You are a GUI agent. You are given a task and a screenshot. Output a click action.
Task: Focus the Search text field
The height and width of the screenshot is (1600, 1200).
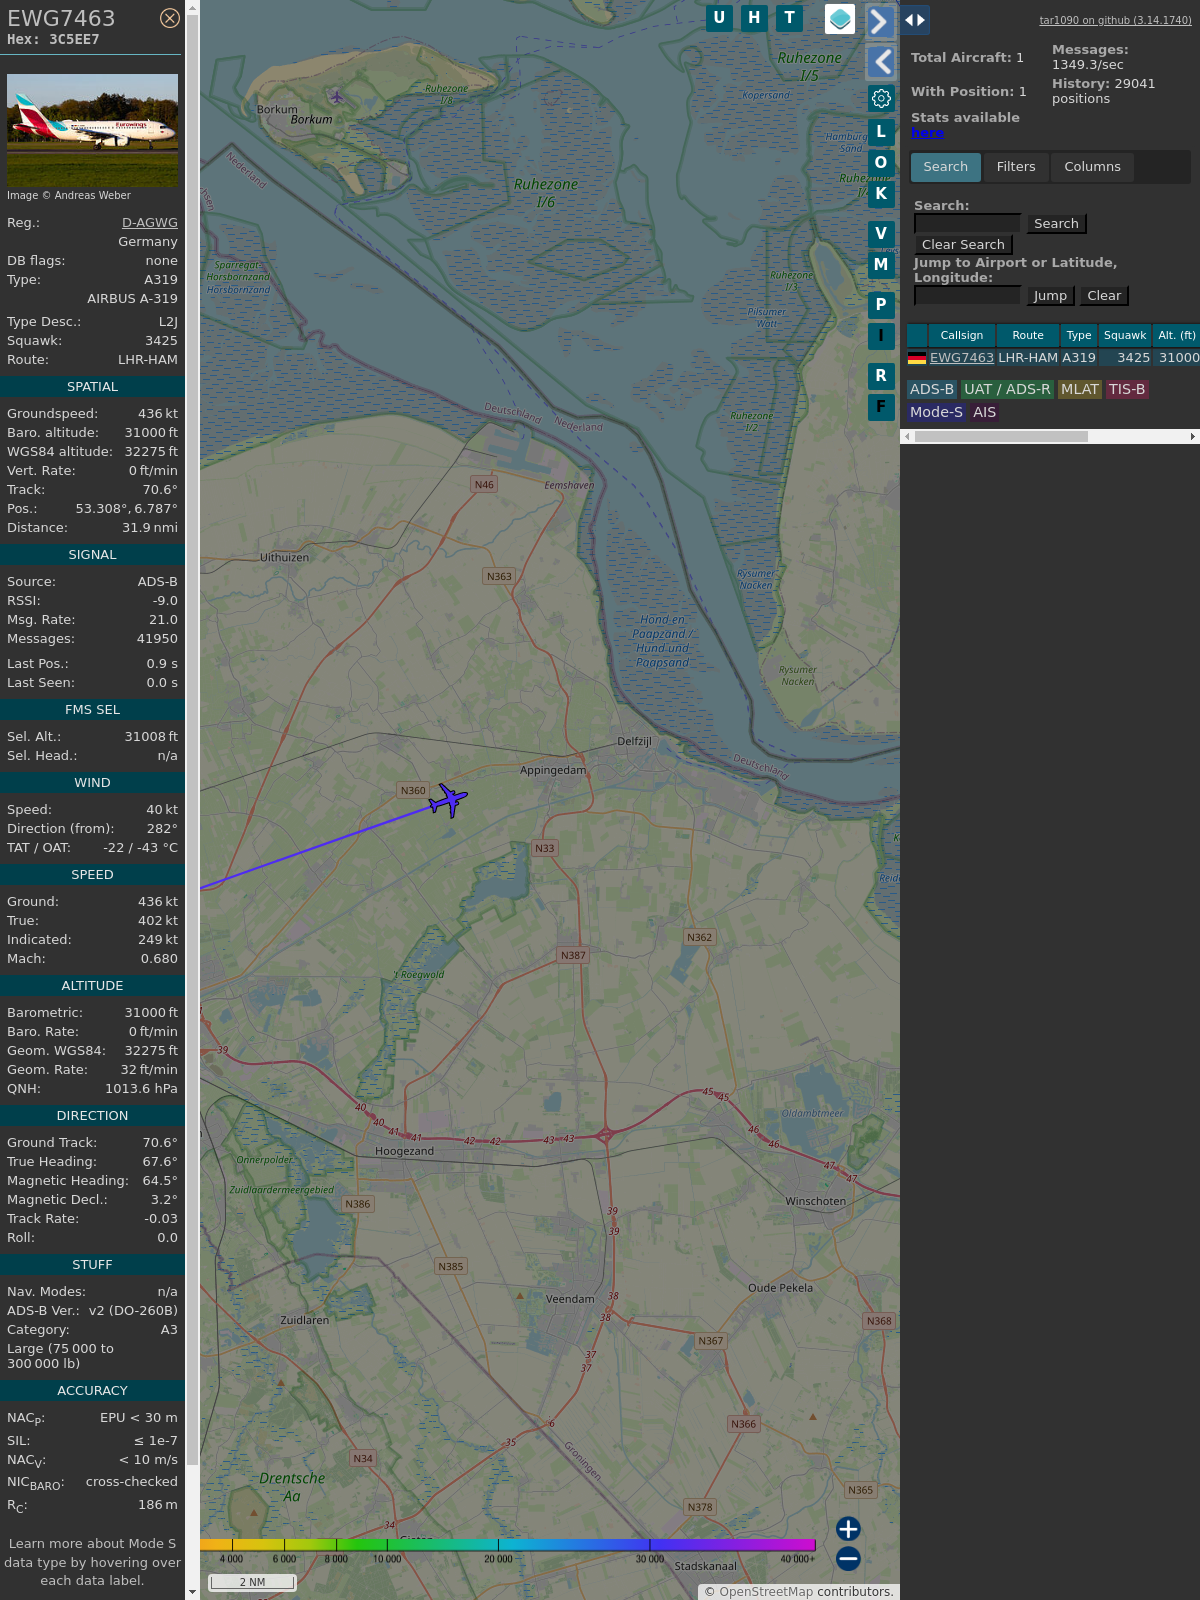click(968, 224)
